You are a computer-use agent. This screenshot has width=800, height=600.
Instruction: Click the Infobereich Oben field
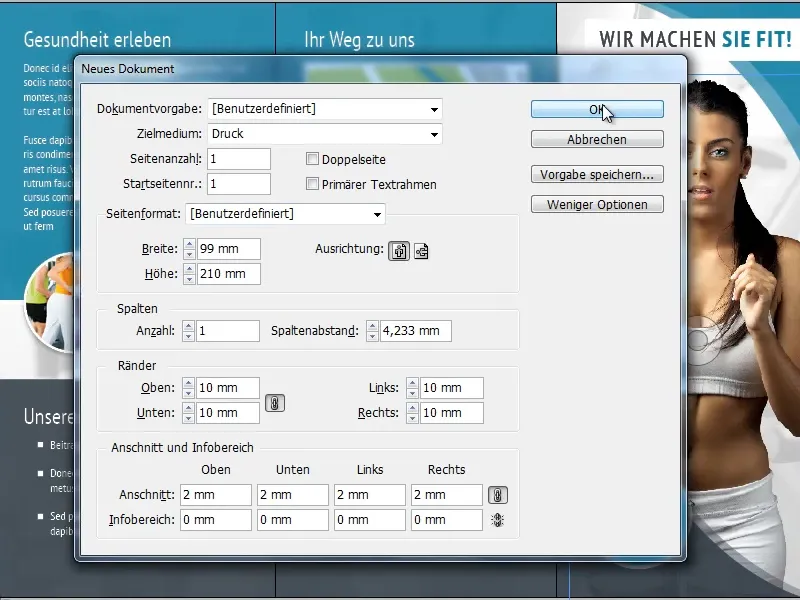[216, 520]
